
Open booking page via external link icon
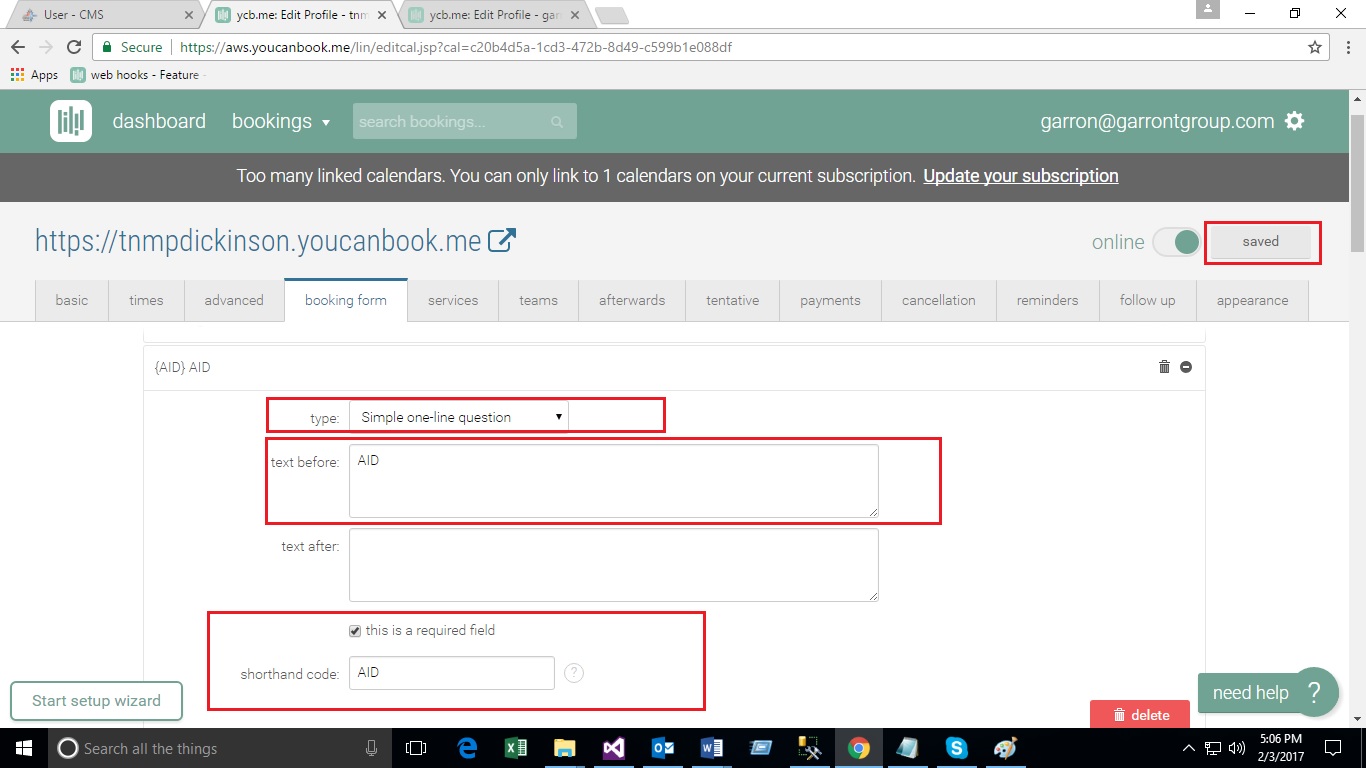tap(502, 240)
